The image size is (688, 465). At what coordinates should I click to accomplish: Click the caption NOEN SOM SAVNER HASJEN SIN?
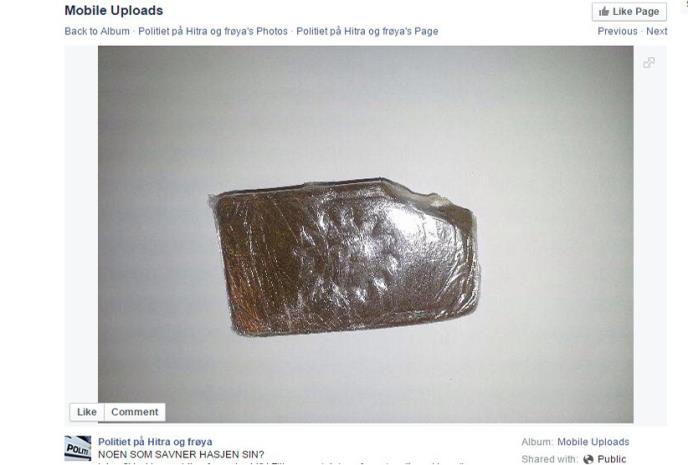coord(181,454)
